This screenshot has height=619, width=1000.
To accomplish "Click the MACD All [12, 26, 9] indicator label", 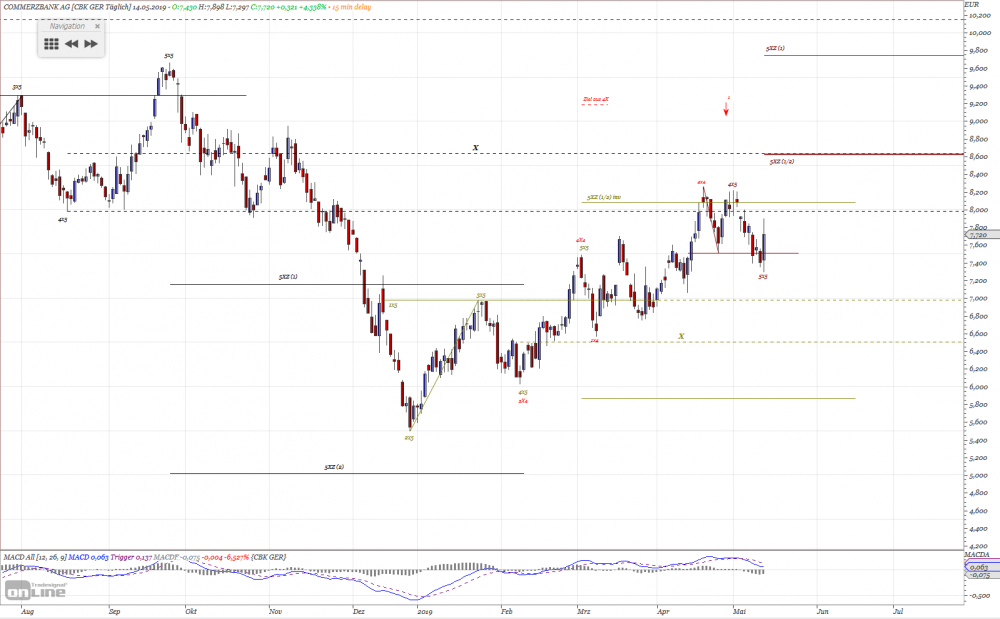I will click(34, 557).
